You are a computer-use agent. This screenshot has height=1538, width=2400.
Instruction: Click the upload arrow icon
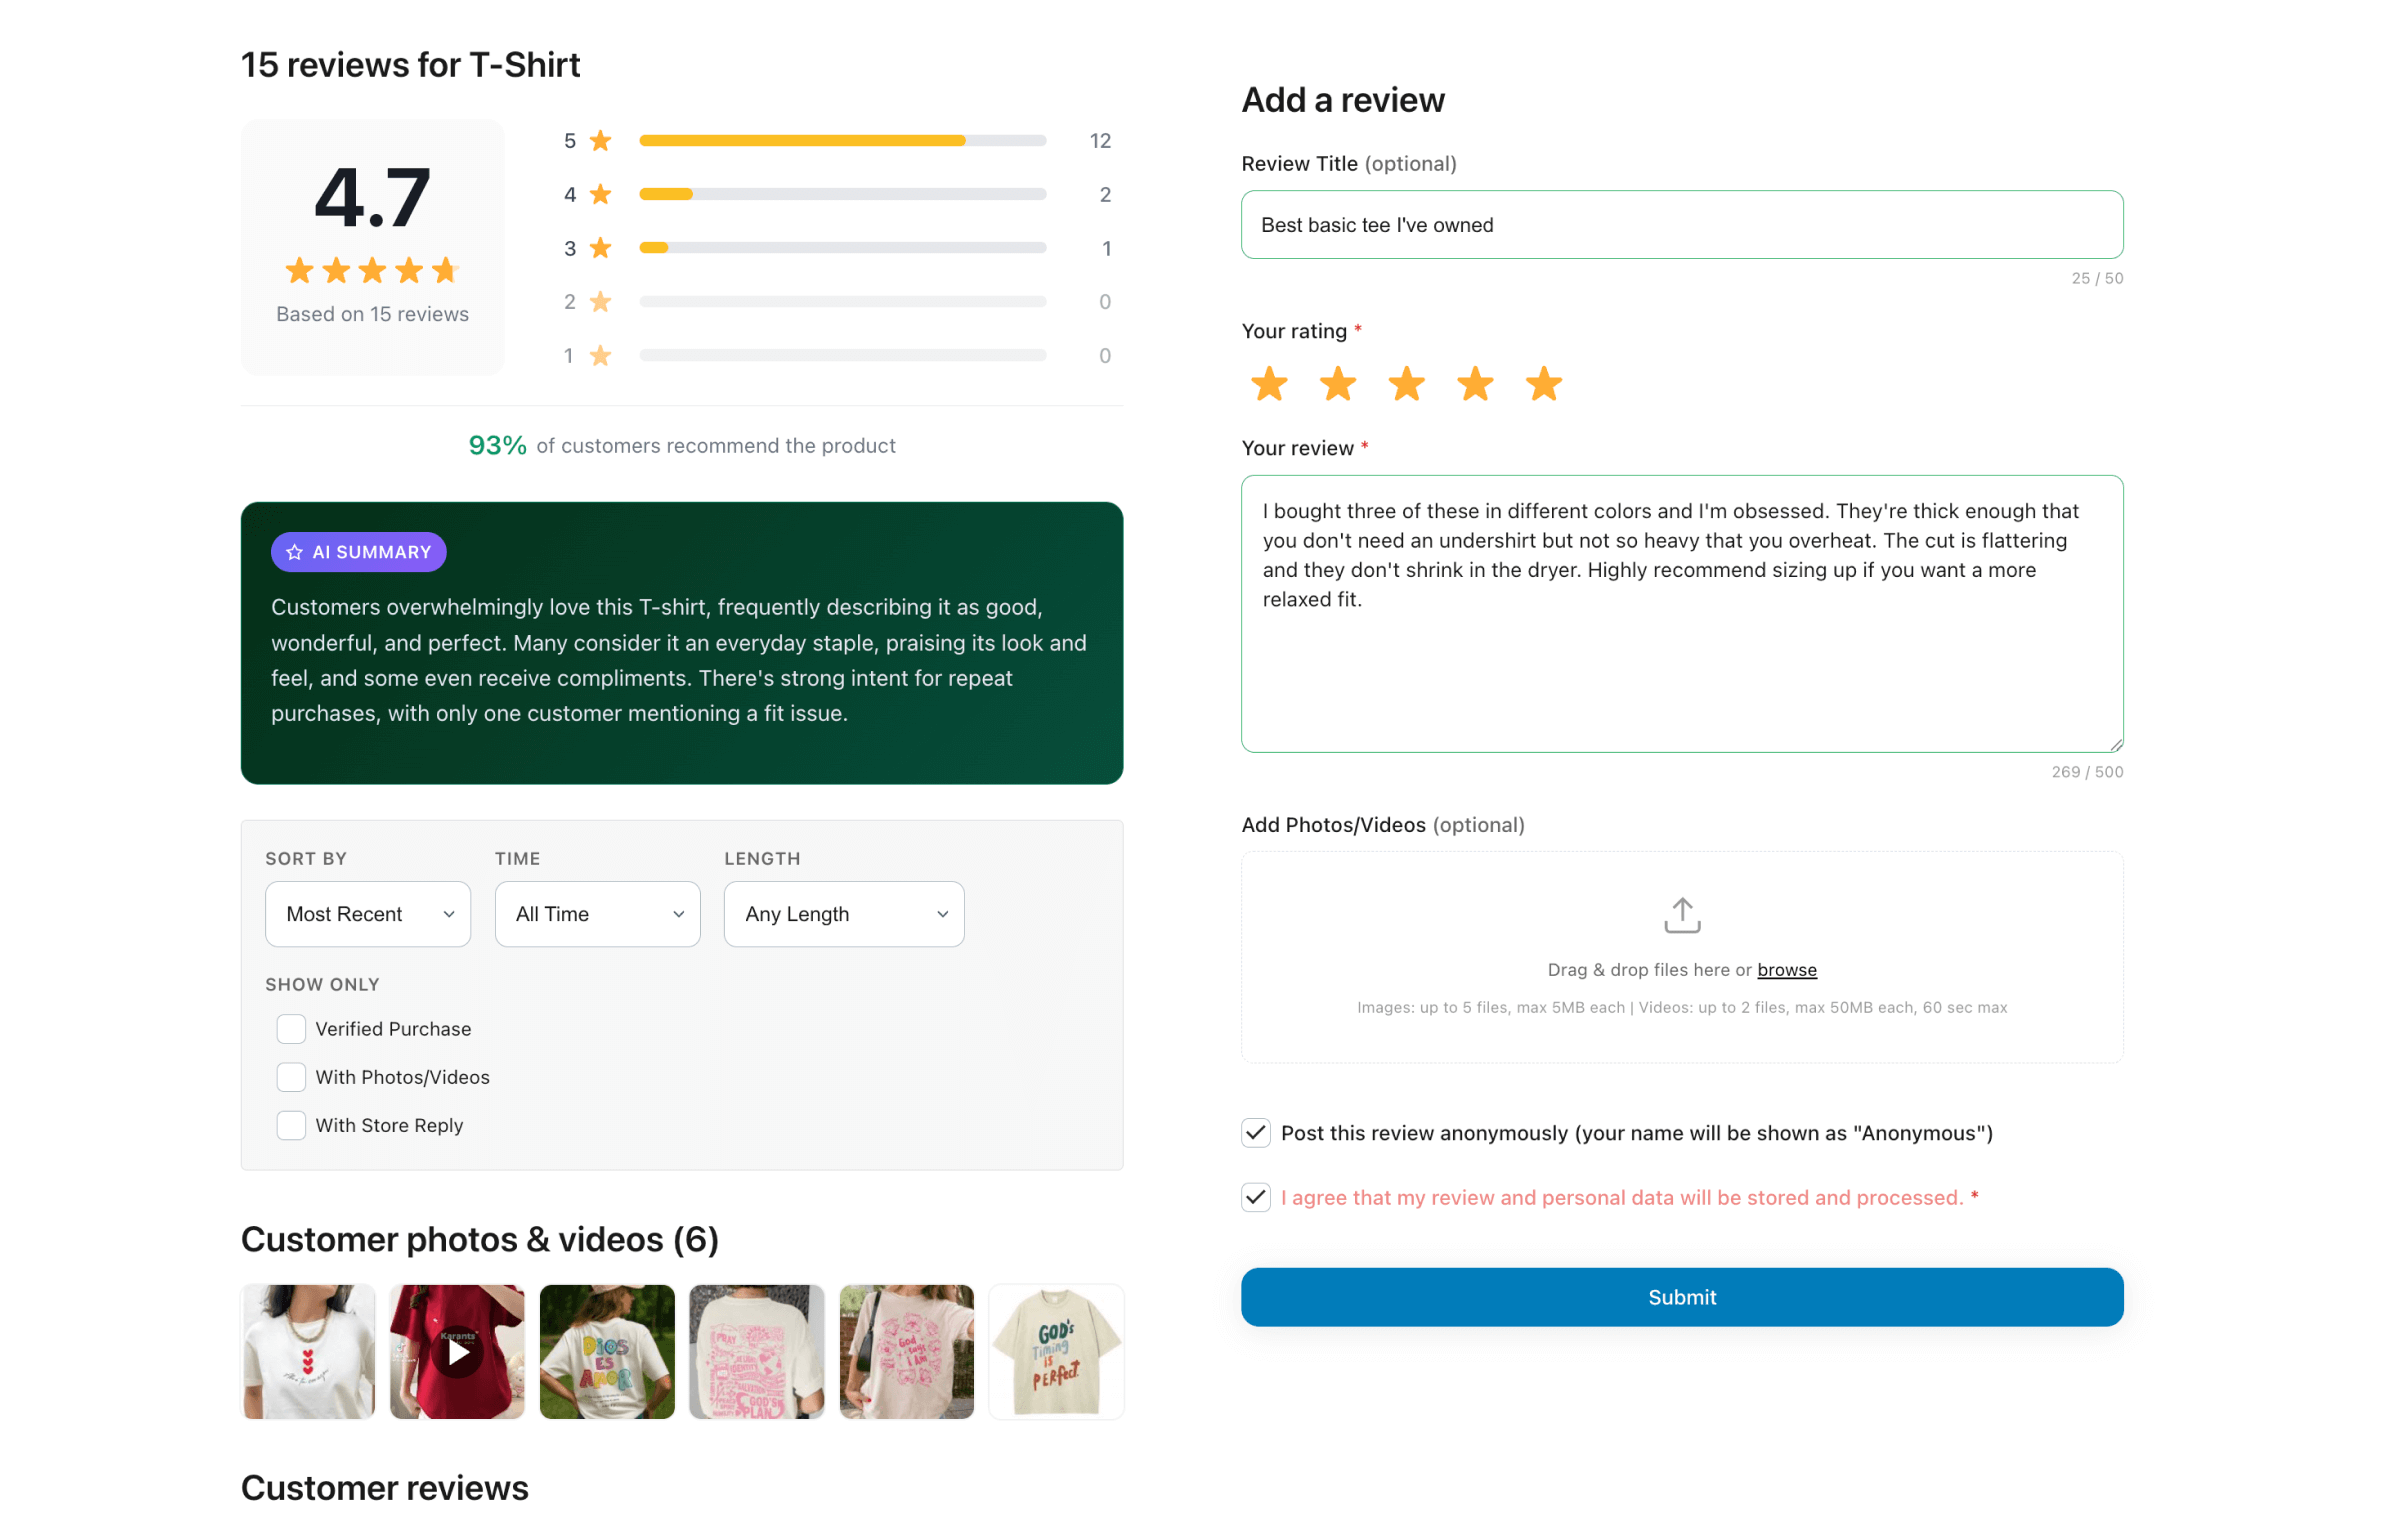(1681, 914)
